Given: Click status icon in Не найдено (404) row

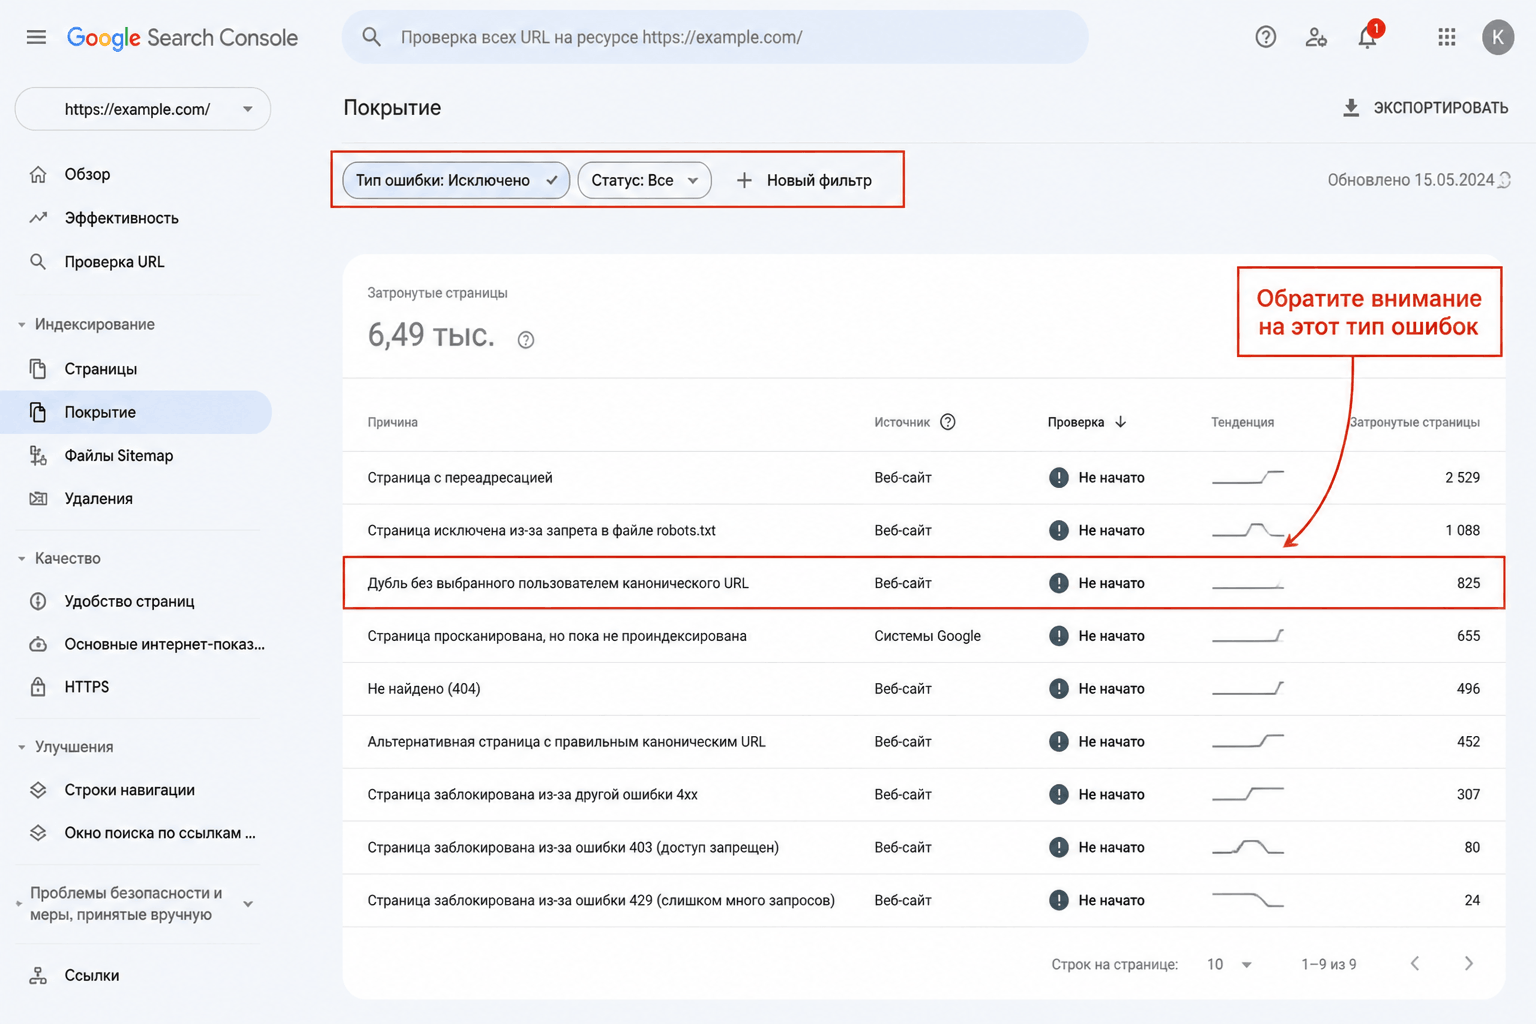Looking at the screenshot, I should [1058, 689].
